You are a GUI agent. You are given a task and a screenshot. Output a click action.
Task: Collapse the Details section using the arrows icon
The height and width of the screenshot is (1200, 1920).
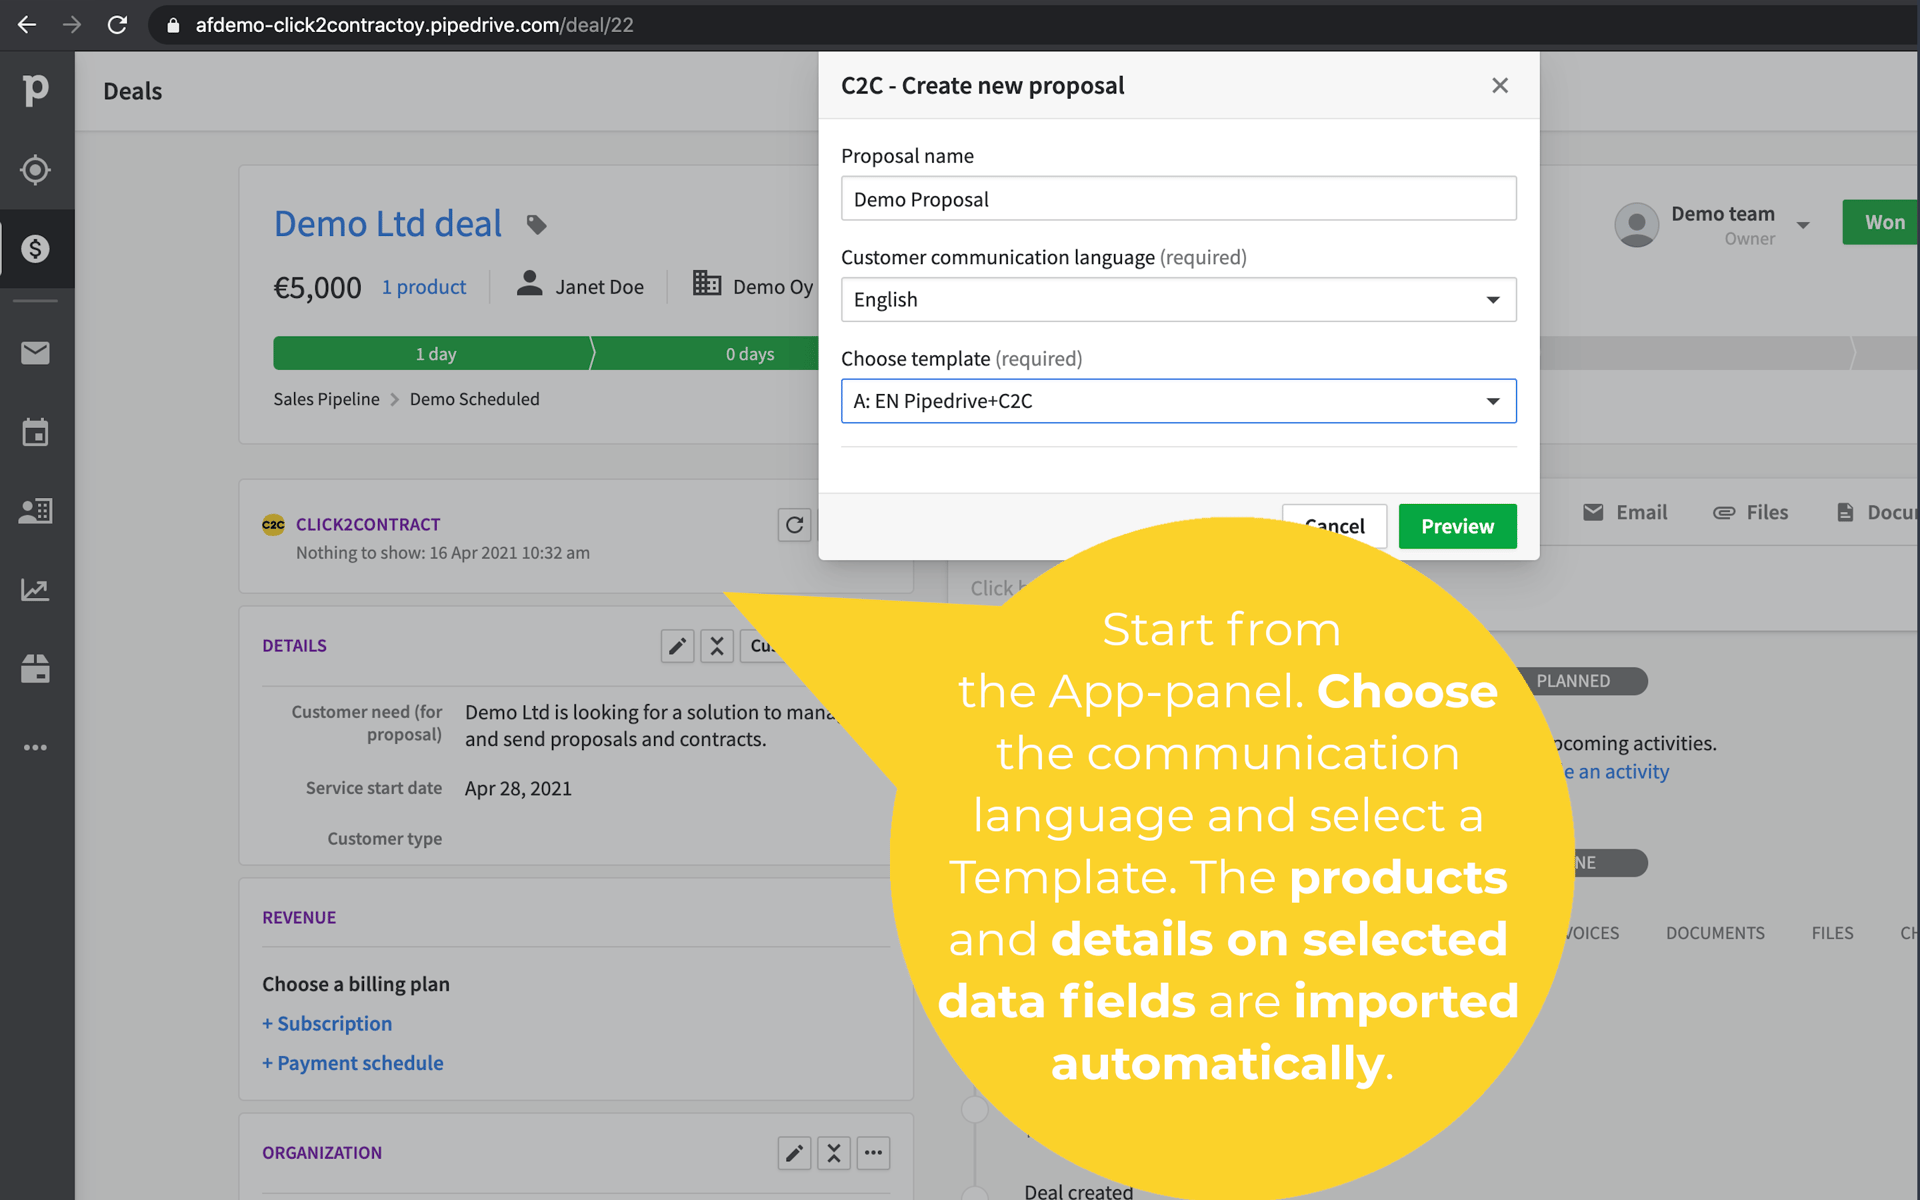click(x=717, y=646)
